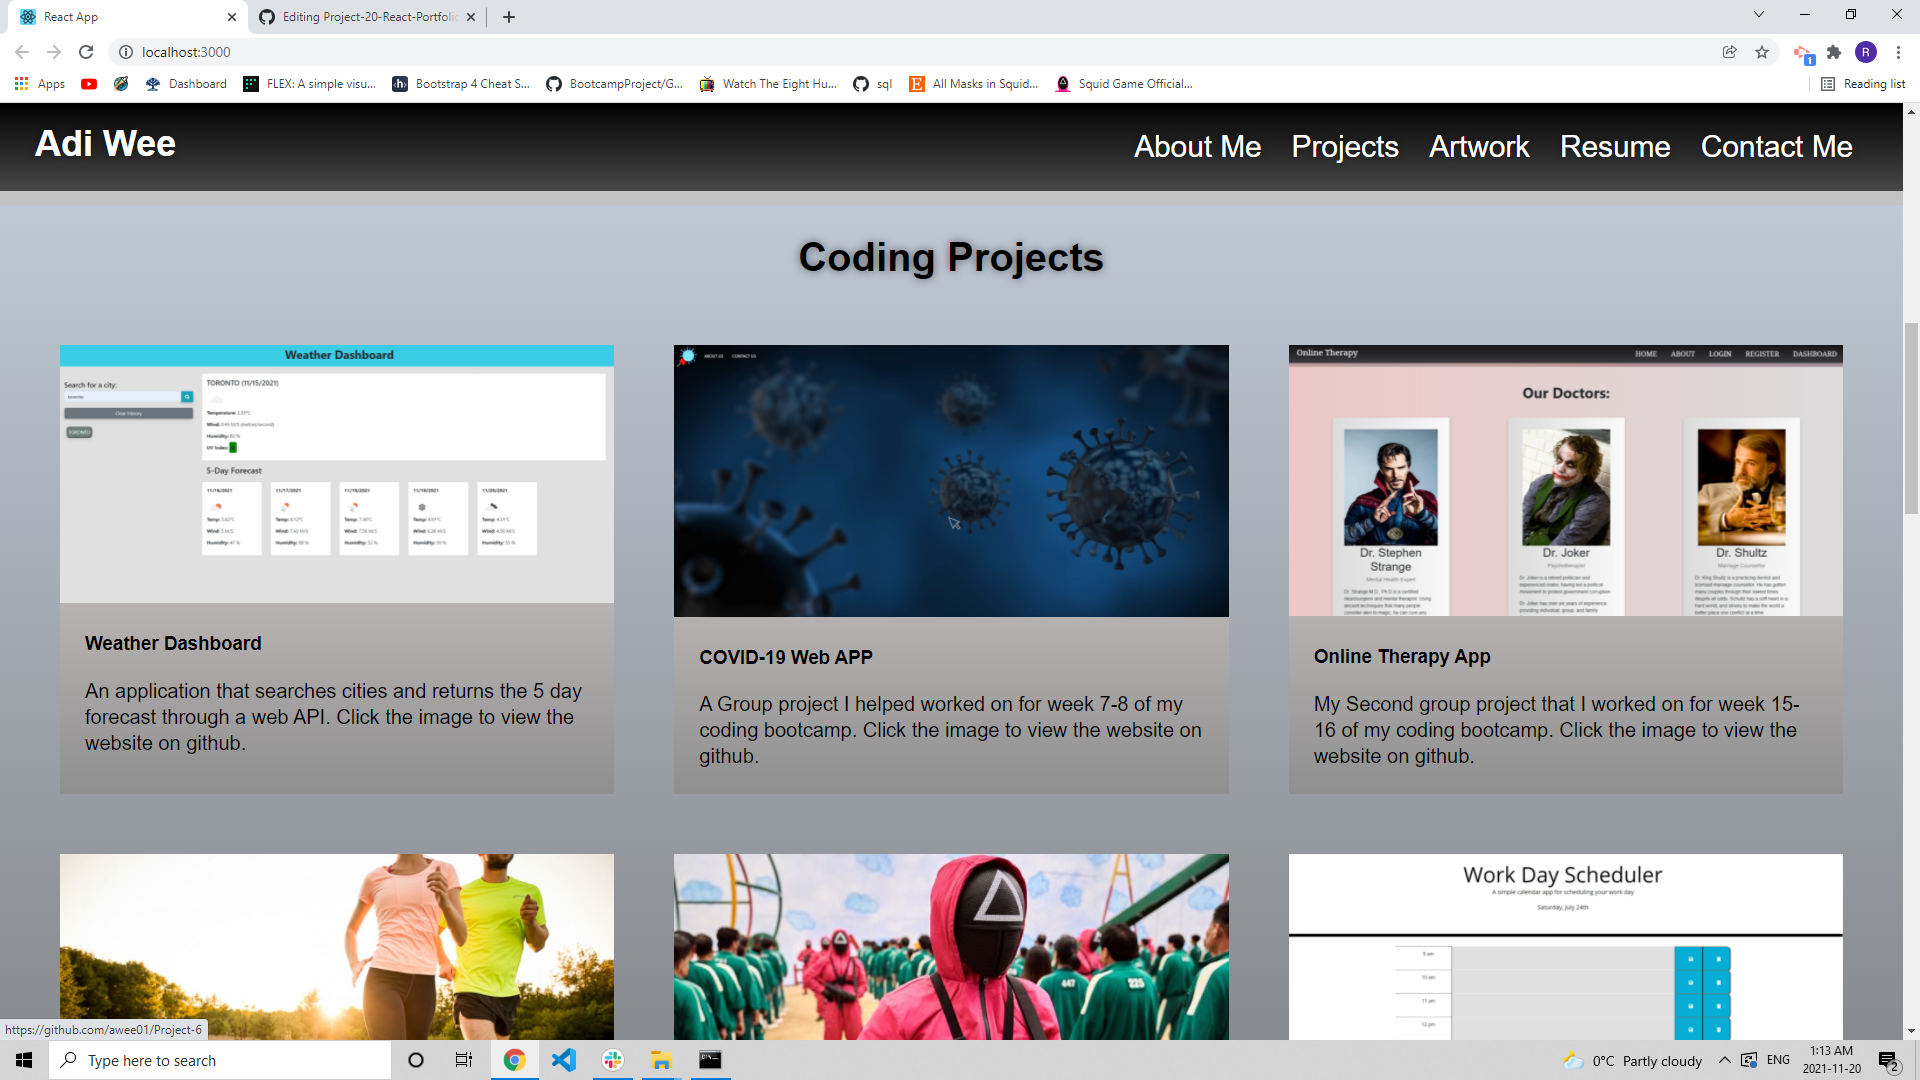
Task: Click the browser back arrow
Action: click(22, 52)
